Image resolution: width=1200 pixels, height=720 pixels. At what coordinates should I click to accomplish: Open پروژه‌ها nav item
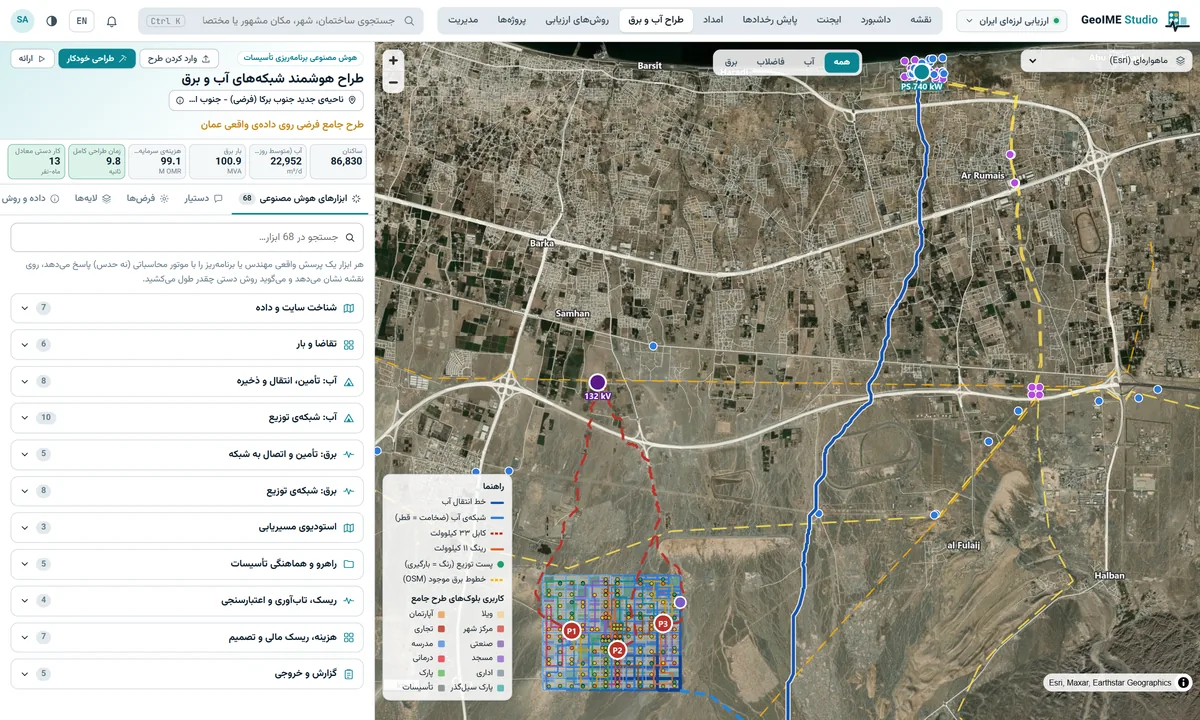(x=514, y=21)
